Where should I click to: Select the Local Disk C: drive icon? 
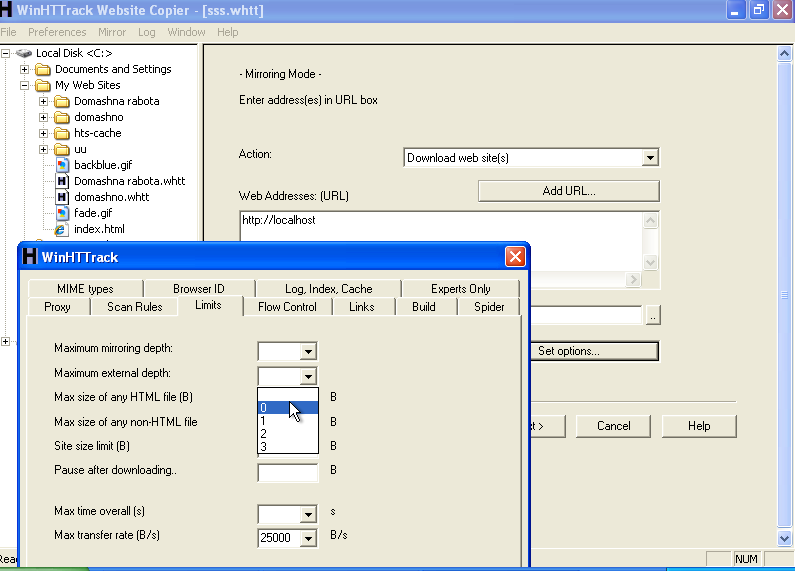[x=24, y=53]
